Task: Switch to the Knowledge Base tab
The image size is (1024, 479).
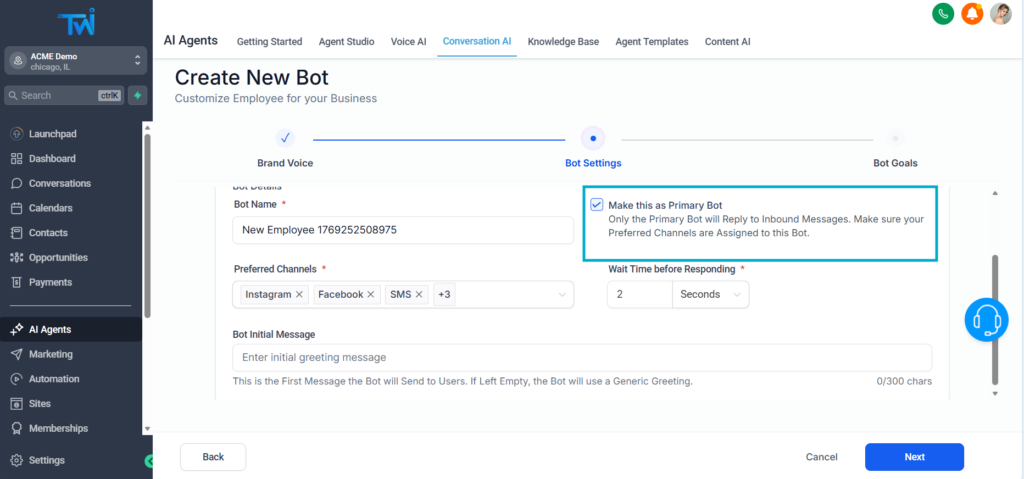Action: pos(563,42)
